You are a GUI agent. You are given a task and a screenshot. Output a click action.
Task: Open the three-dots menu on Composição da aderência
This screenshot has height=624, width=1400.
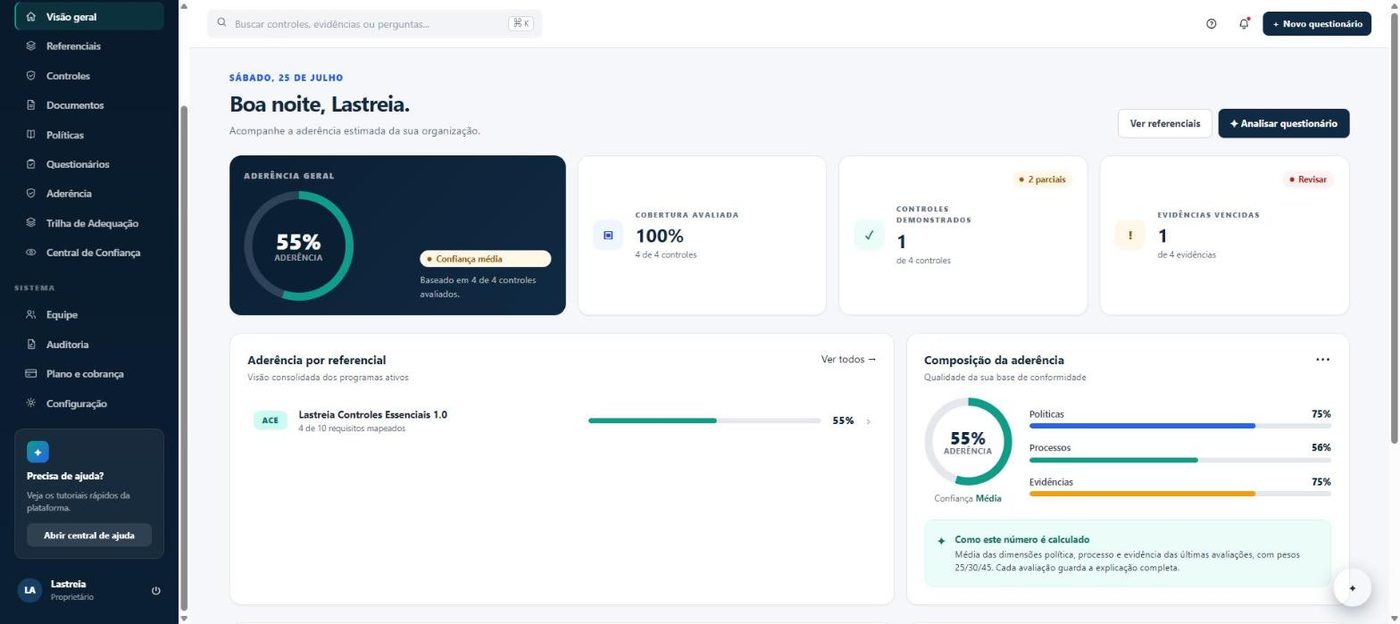(1323, 360)
